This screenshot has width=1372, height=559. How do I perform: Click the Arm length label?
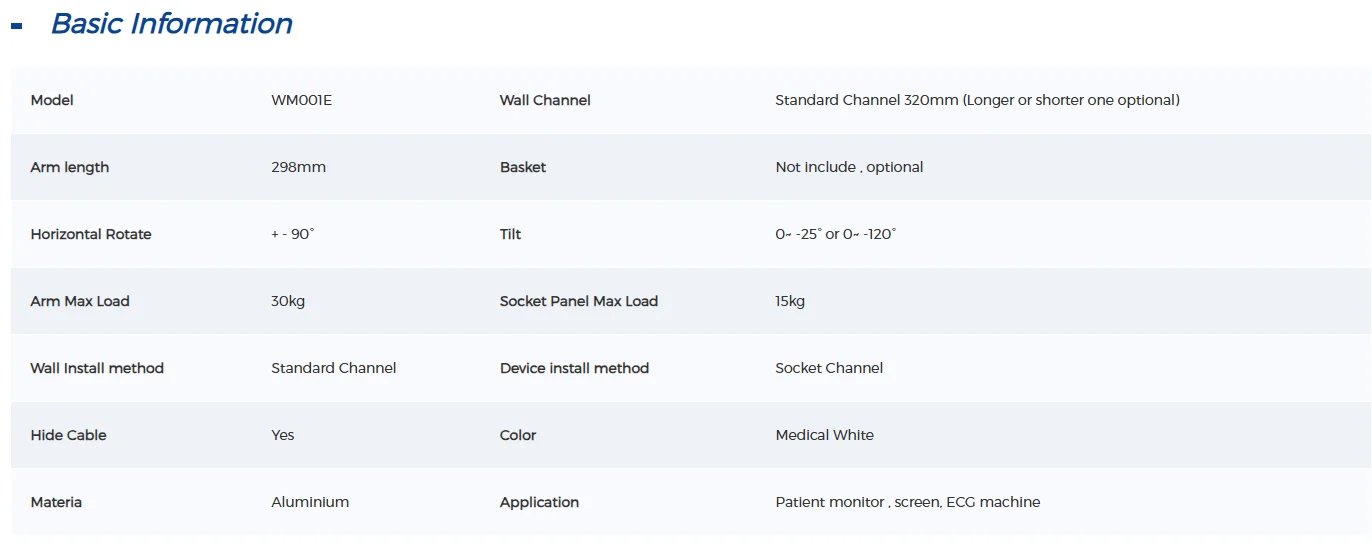pyautogui.click(x=70, y=167)
